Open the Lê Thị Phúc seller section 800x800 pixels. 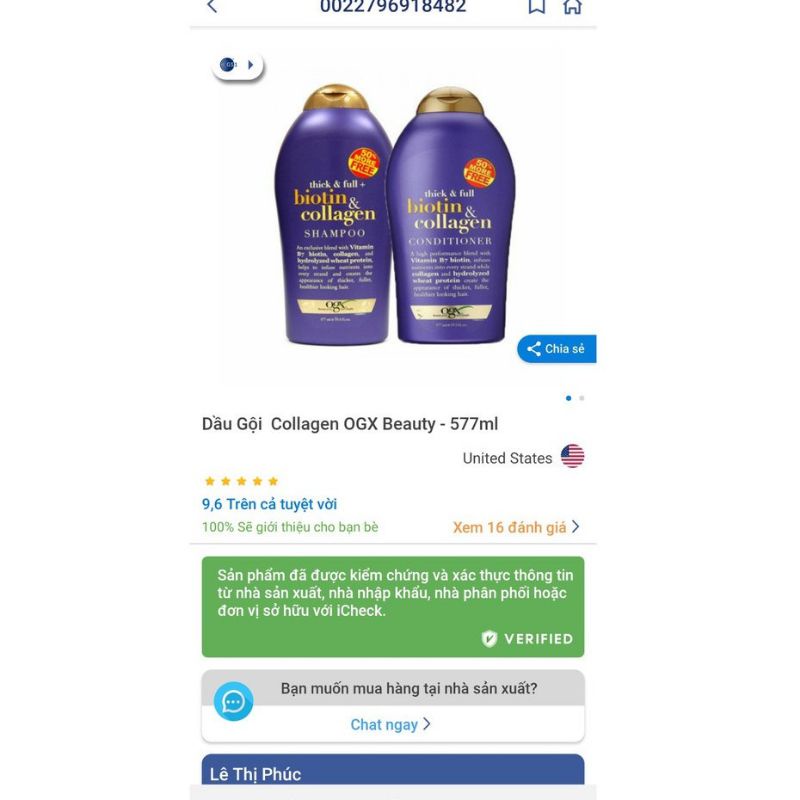pos(393,769)
